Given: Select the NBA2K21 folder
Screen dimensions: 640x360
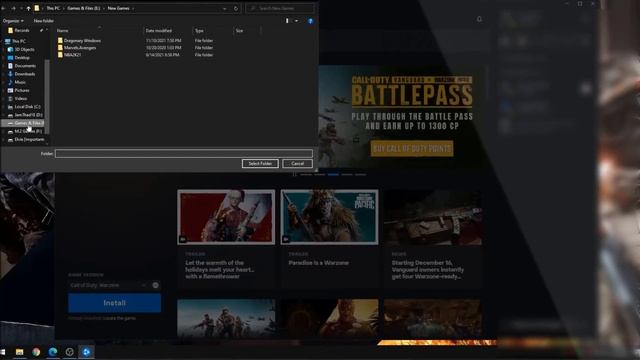Looking at the screenshot, I should 72,55.
